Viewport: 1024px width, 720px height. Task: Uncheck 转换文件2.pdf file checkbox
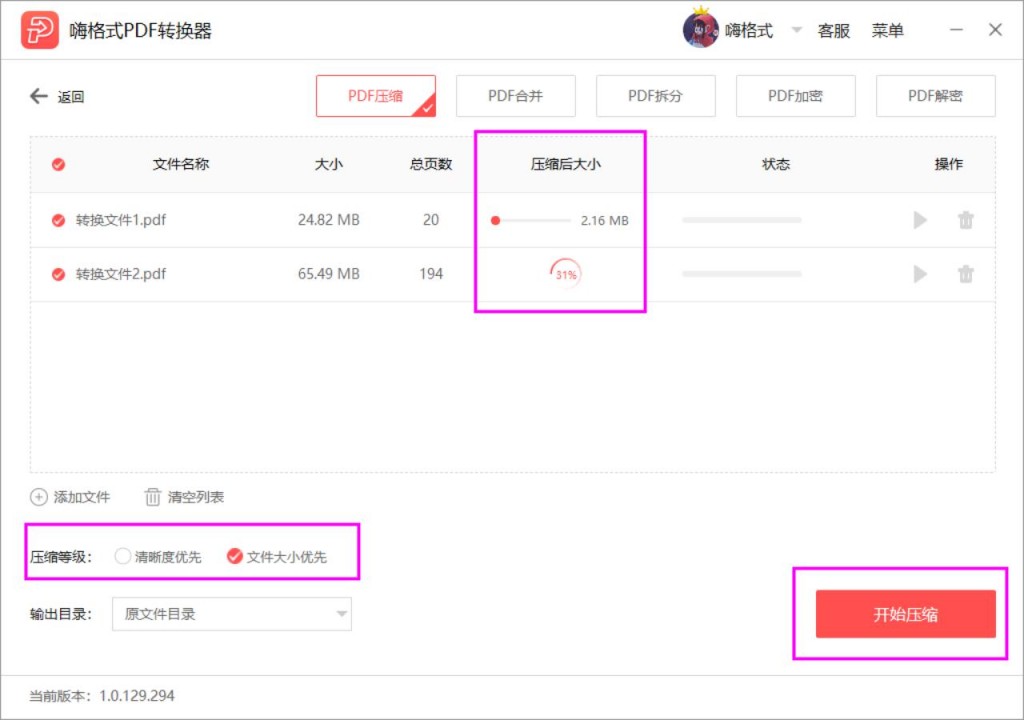tap(58, 274)
